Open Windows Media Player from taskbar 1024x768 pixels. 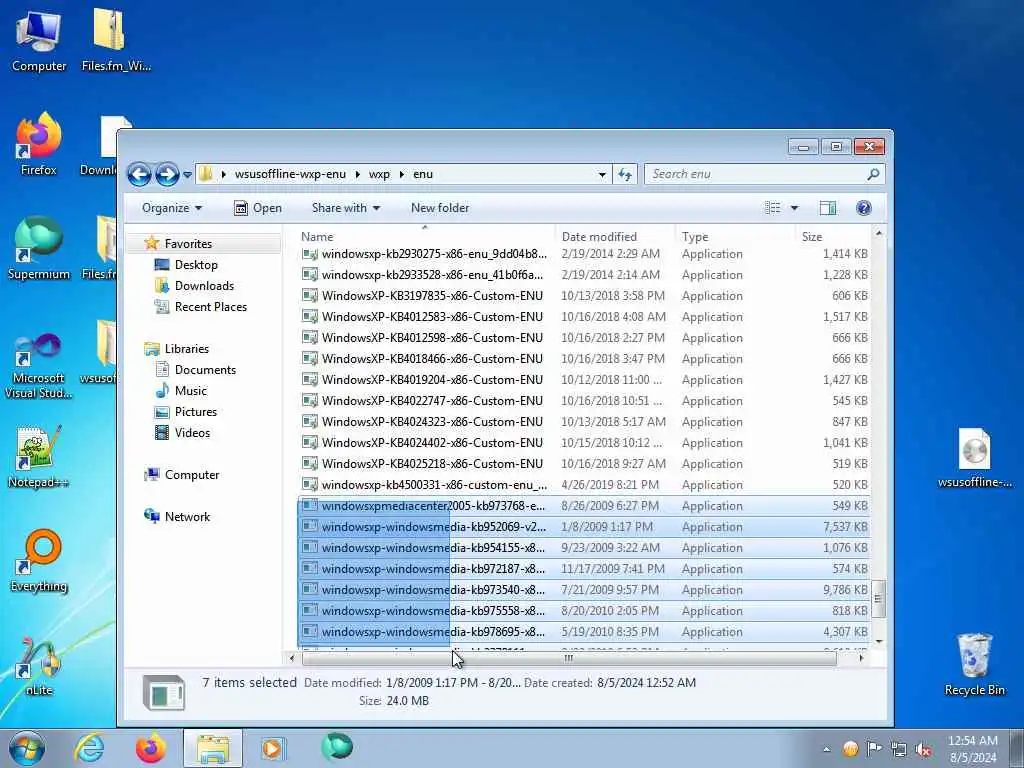pos(272,748)
